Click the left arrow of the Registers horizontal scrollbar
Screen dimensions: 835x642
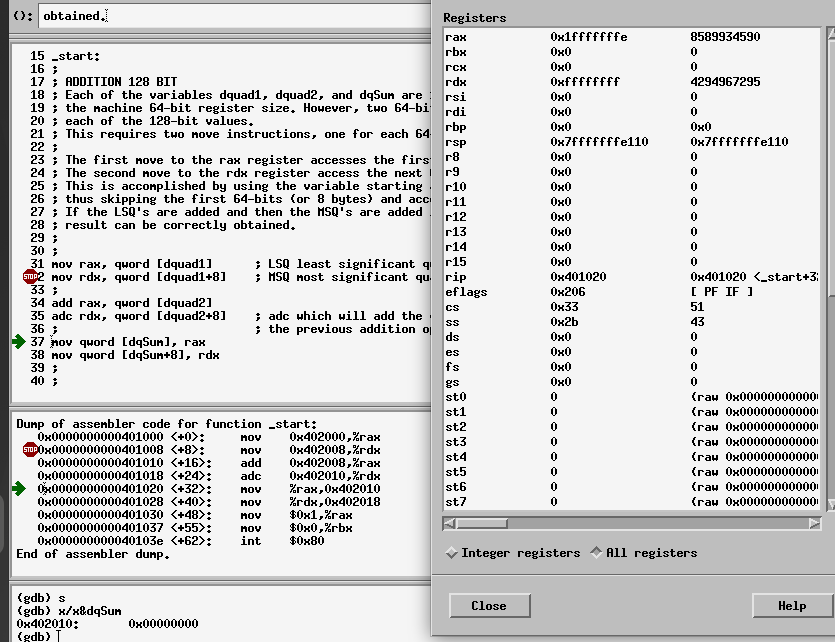click(x=449, y=523)
